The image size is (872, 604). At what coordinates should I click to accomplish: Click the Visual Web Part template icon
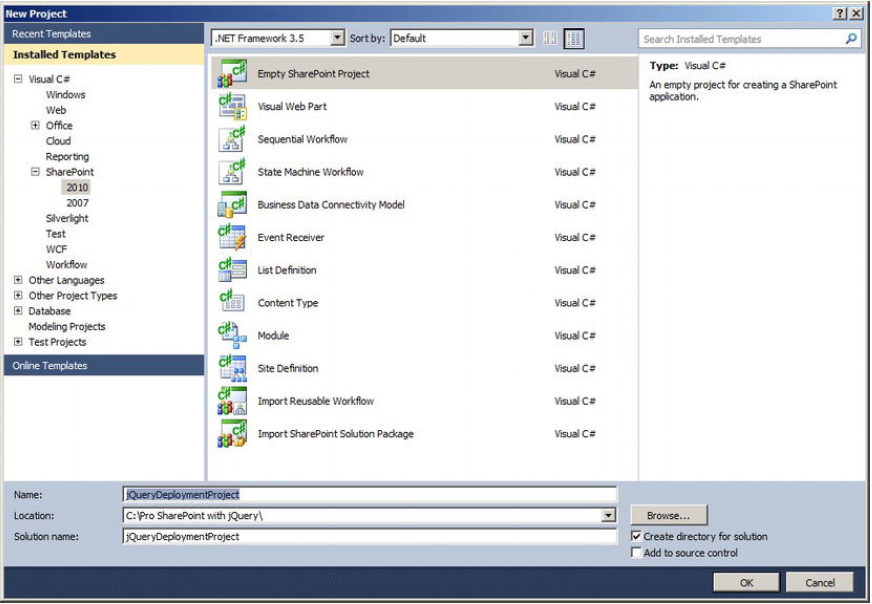point(232,106)
